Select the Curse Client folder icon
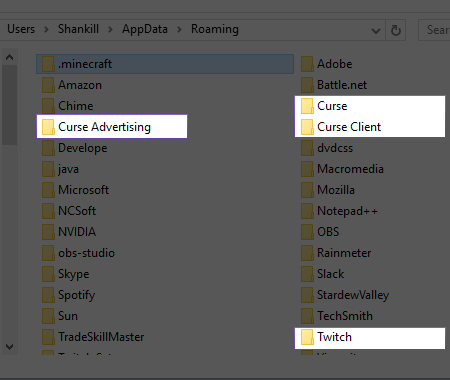450x380 pixels. coord(307,127)
